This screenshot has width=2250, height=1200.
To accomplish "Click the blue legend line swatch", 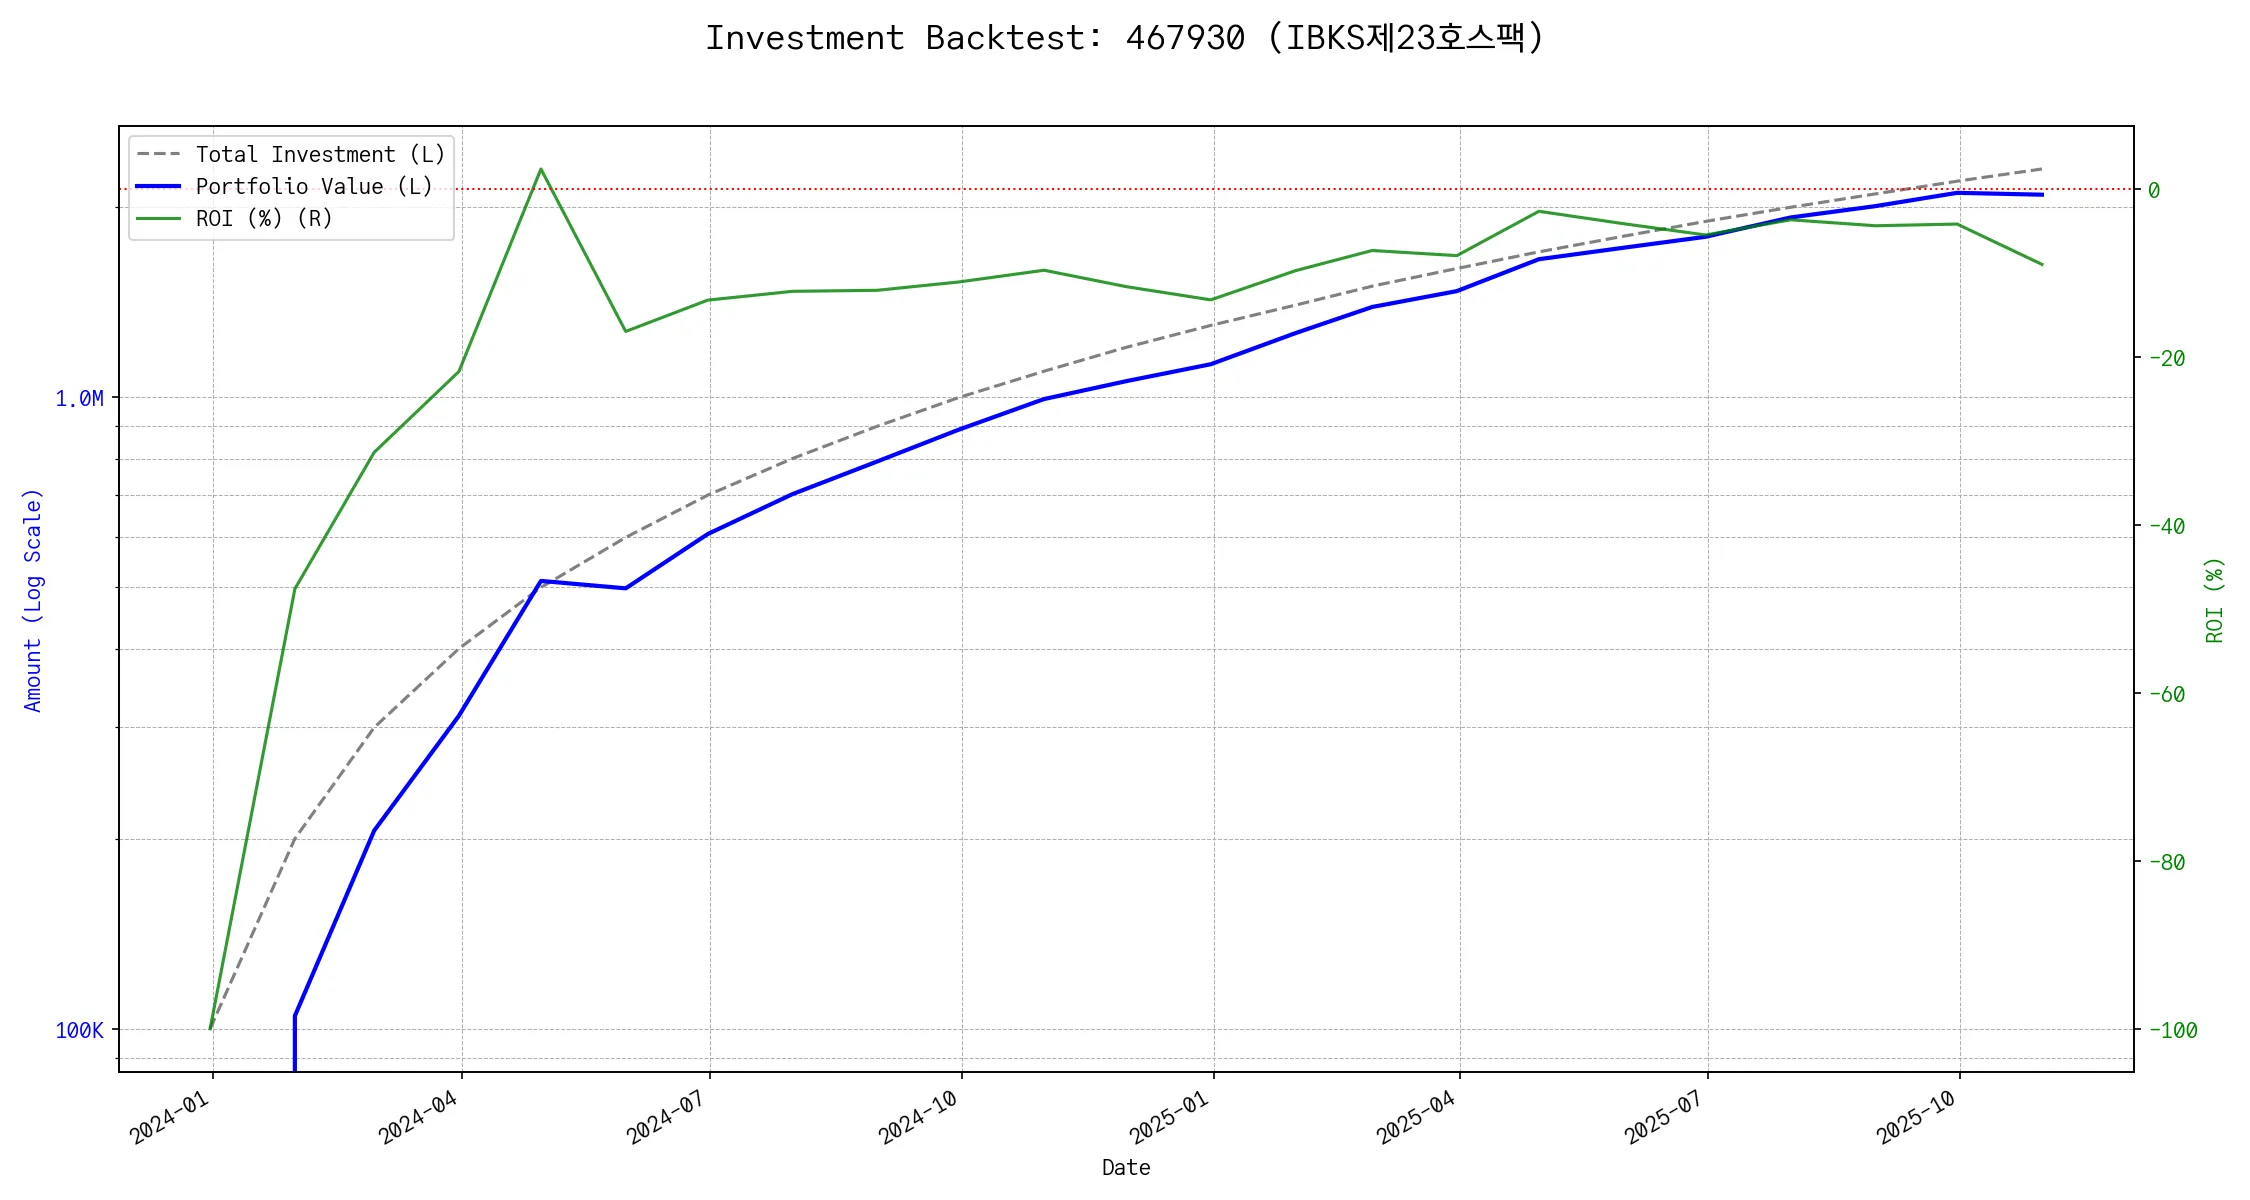I will click(x=158, y=187).
